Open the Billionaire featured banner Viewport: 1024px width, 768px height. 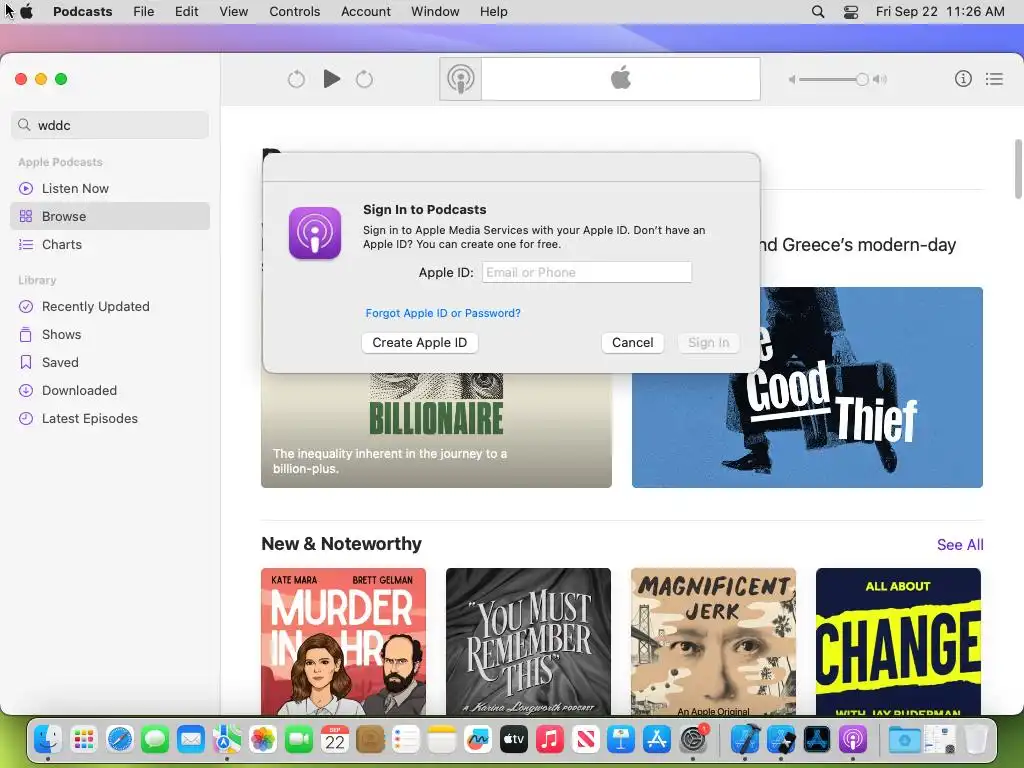[x=436, y=430]
